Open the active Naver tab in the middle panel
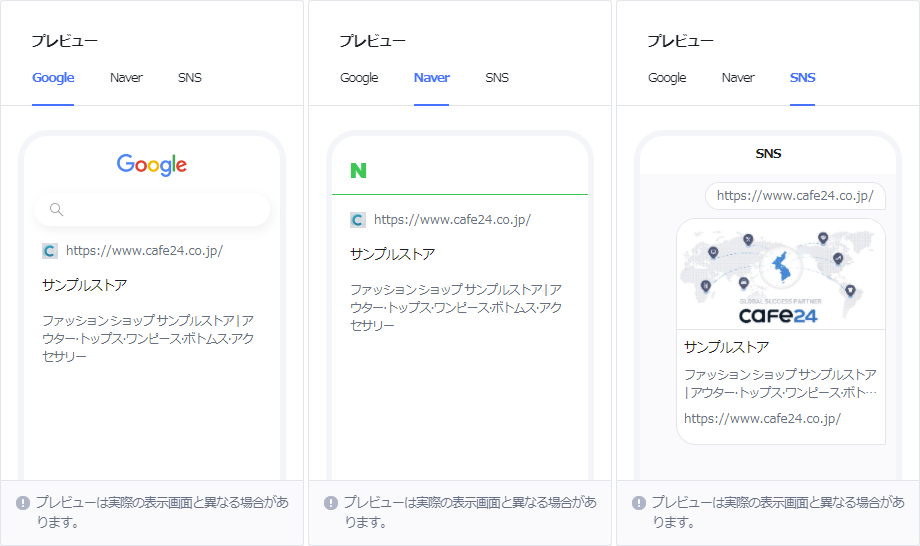The height and width of the screenshot is (546, 920). [432, 77]
